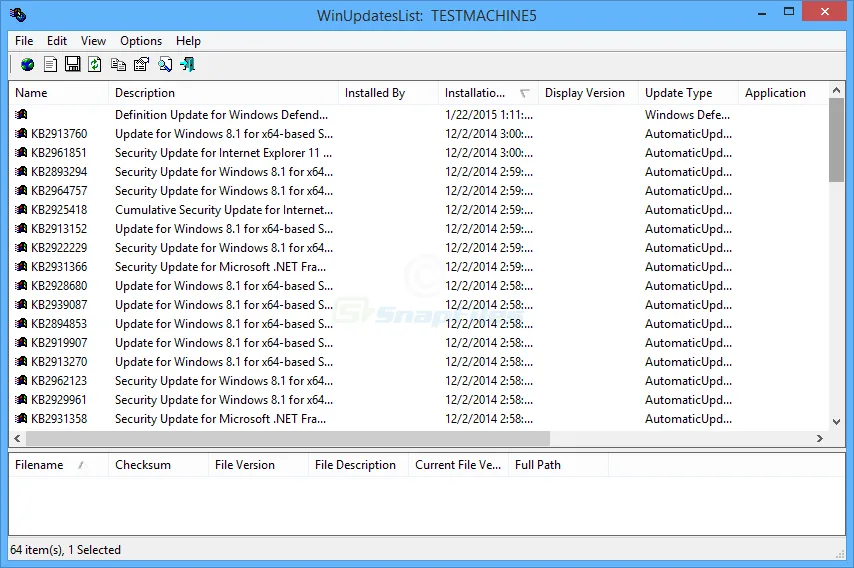The width and height of the screenshot is (854, 568).
Task: Click the '1/22/2015 1:11' installation date cell
Action: (x=489, y=115)
